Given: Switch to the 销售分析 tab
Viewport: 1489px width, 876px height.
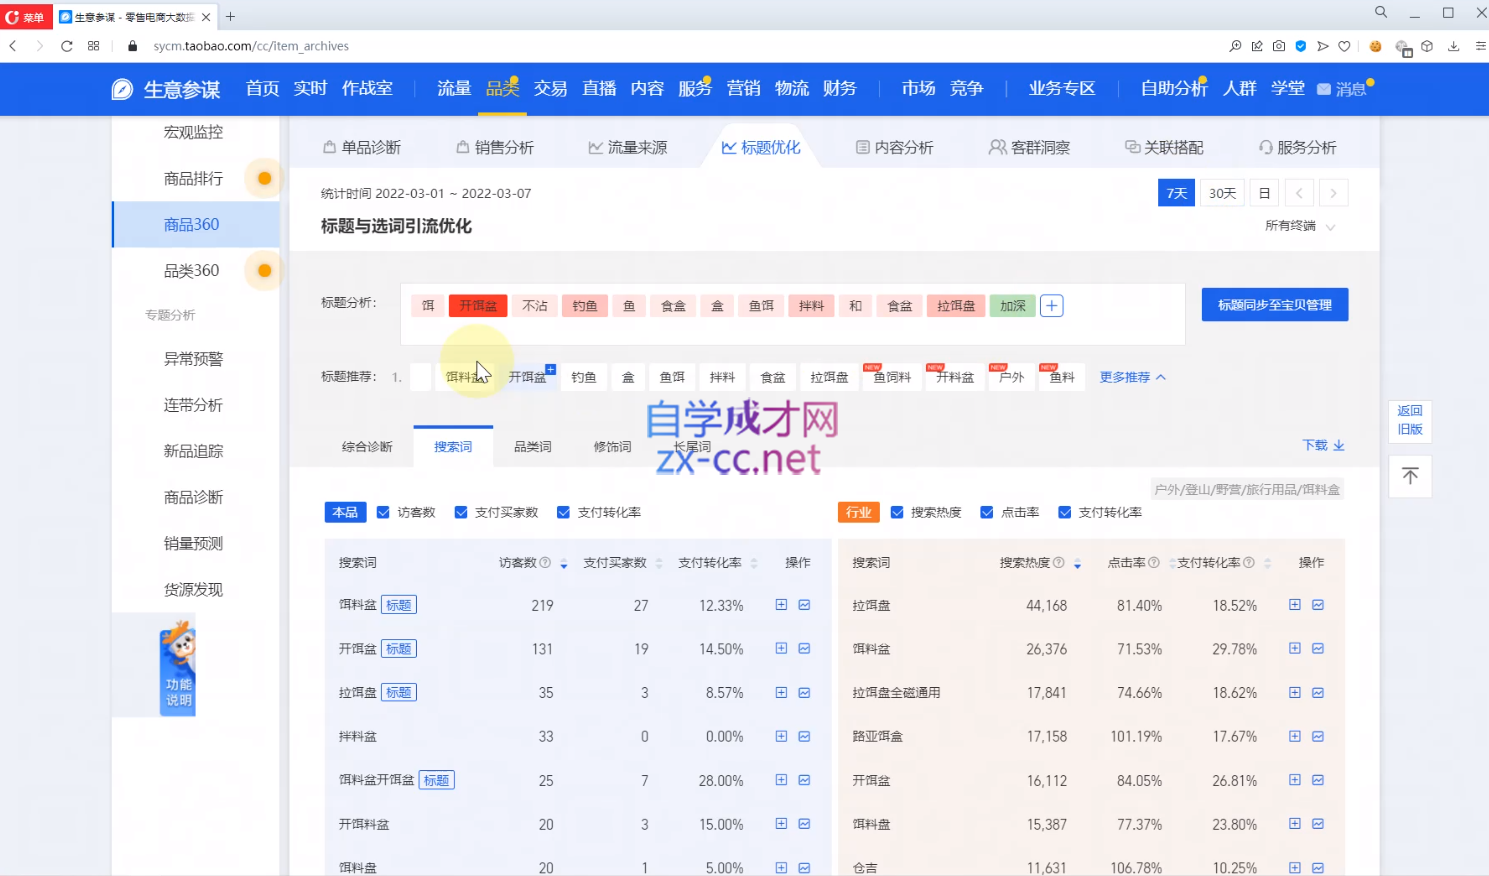Looking at the screenshot, I should pos(495,147).
